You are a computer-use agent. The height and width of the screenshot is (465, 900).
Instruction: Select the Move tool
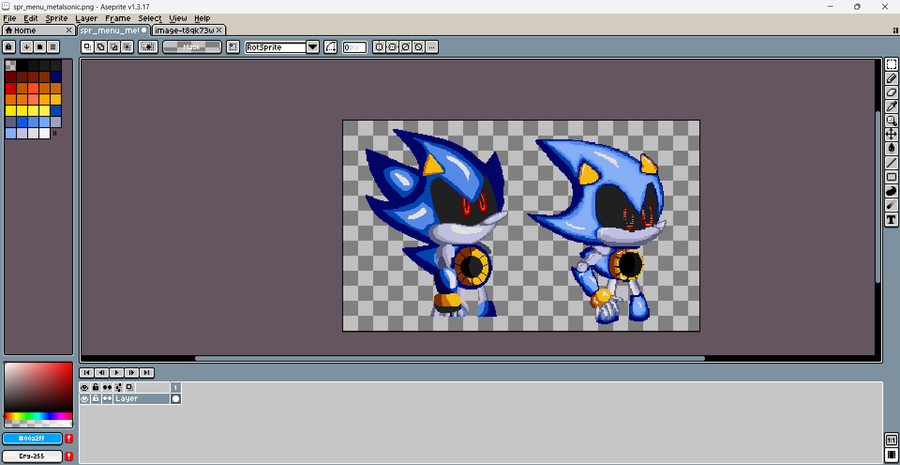891,134
